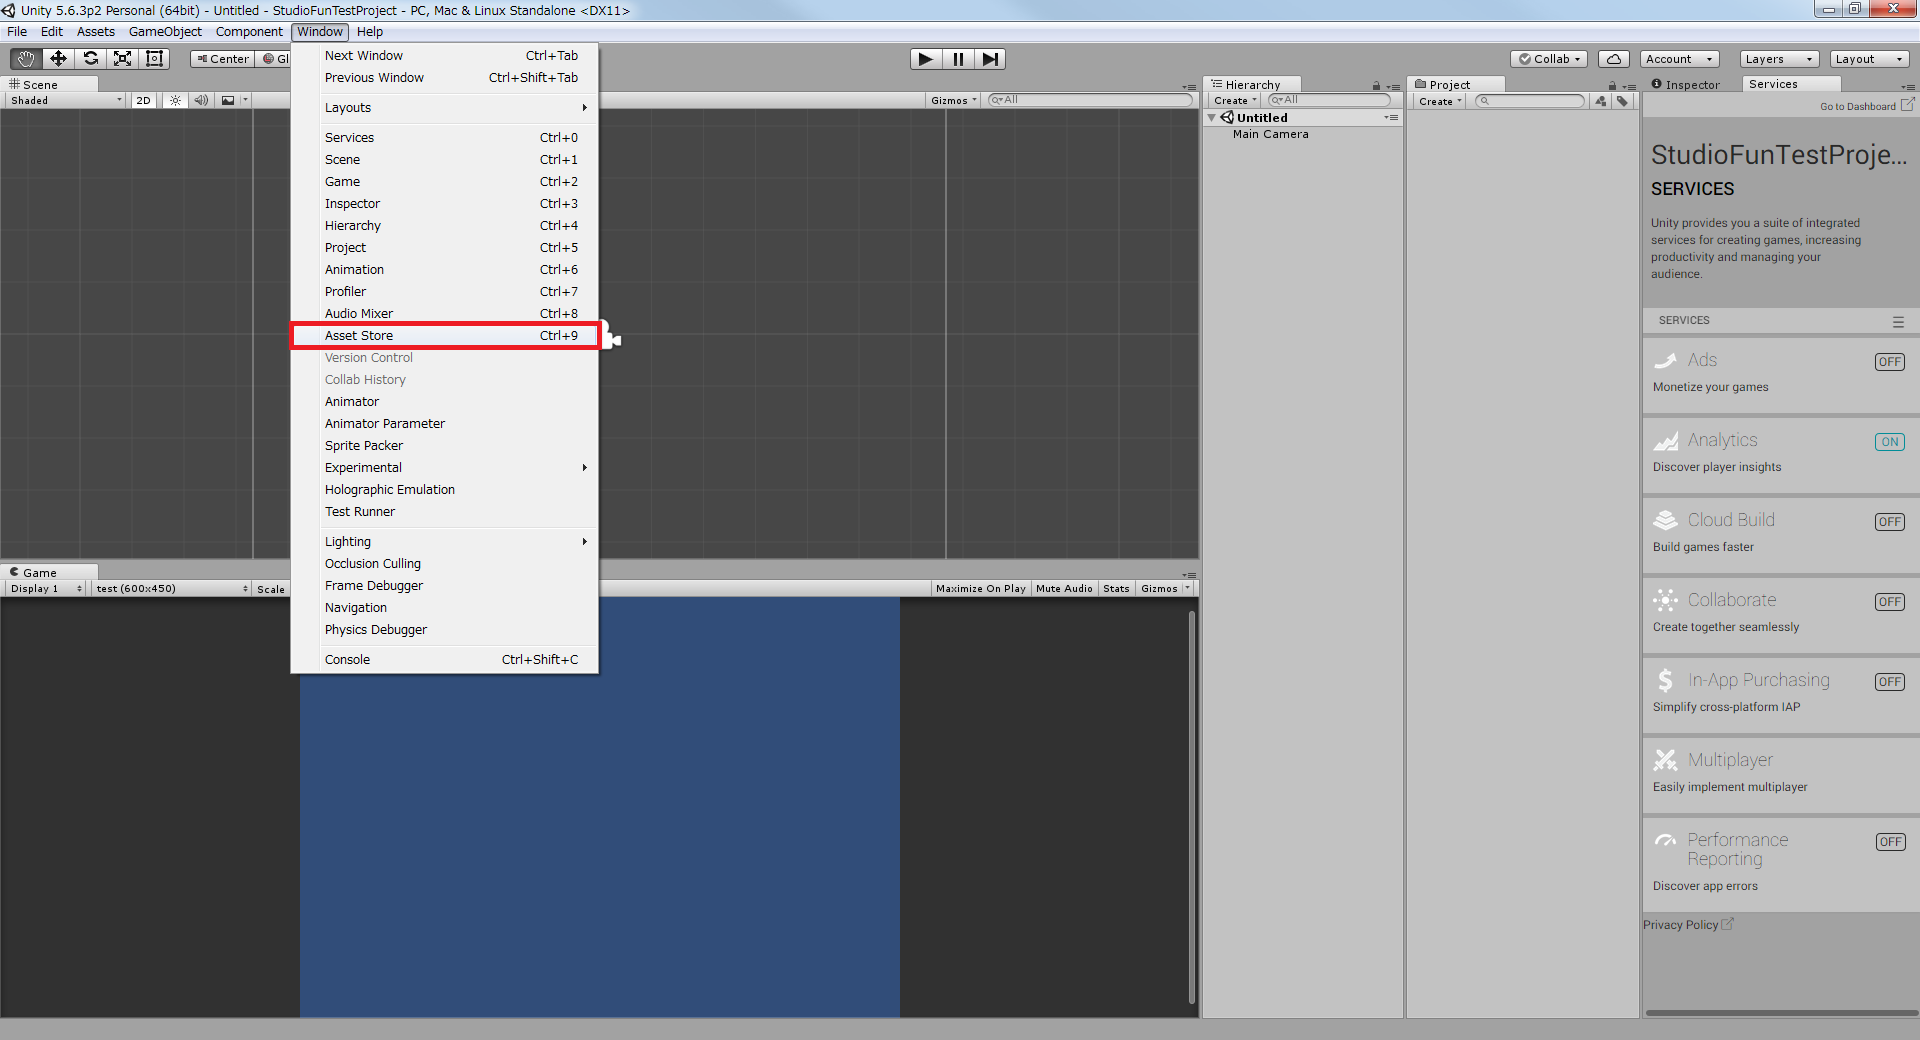
Task: Click the Project panel search field
Action: click(1531, 101)
